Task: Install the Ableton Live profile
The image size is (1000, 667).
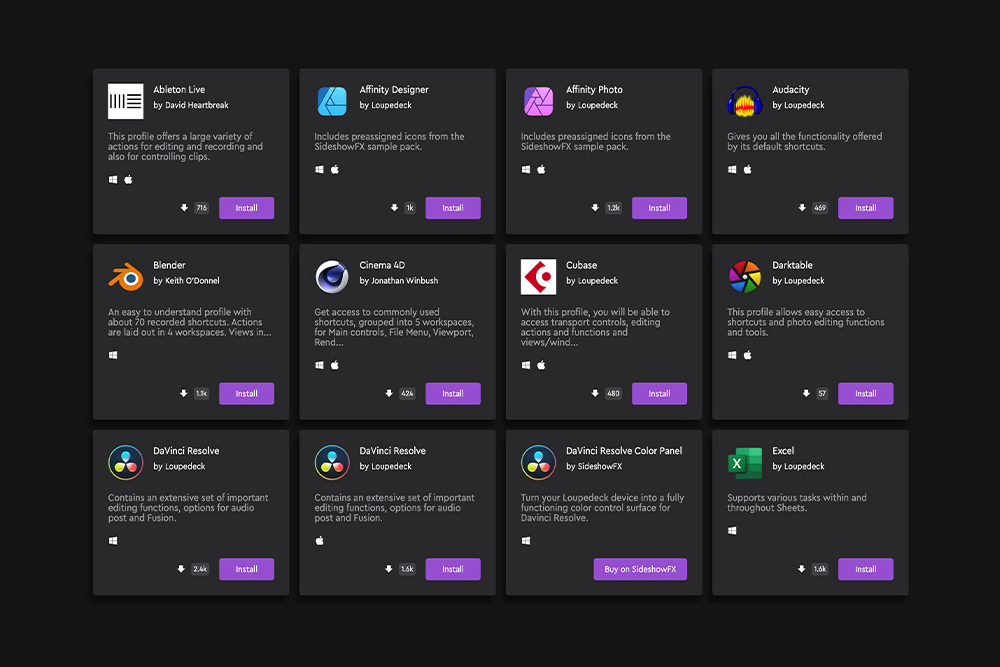Action: click(x=246, y=208)
